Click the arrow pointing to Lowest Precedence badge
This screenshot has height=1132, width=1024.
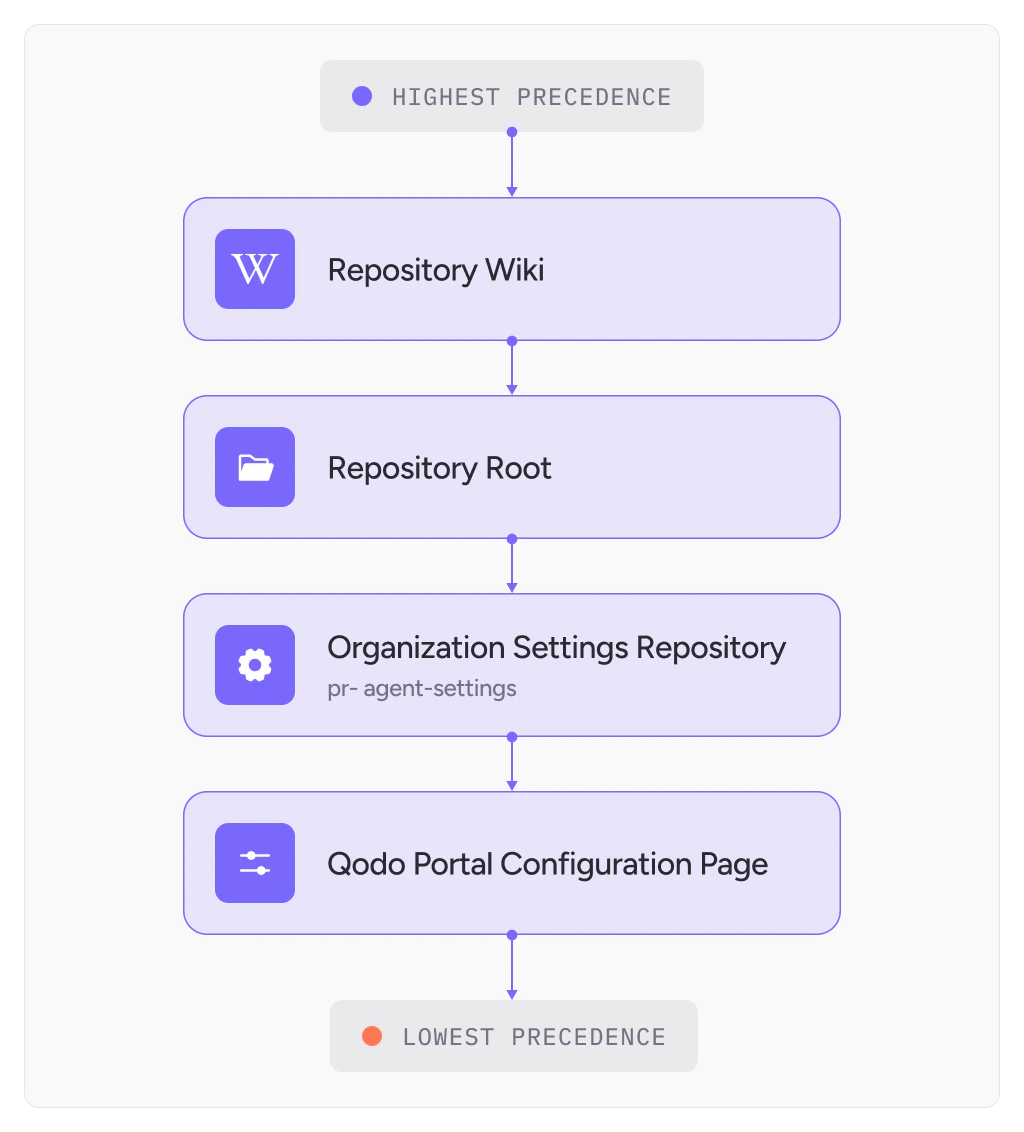tap(512, 970)
